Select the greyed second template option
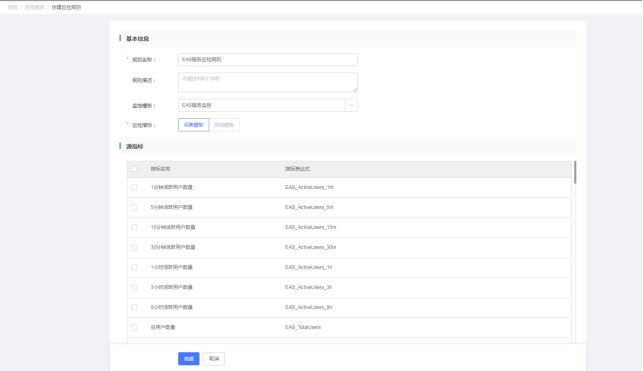The width and height of the screenshot is (643, 371). (224, 125)
